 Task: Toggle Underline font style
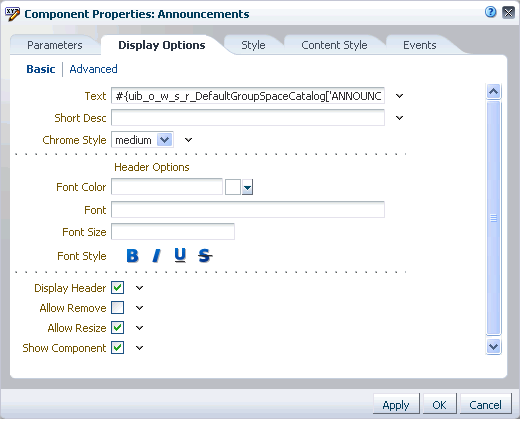[x=180, y=256]
